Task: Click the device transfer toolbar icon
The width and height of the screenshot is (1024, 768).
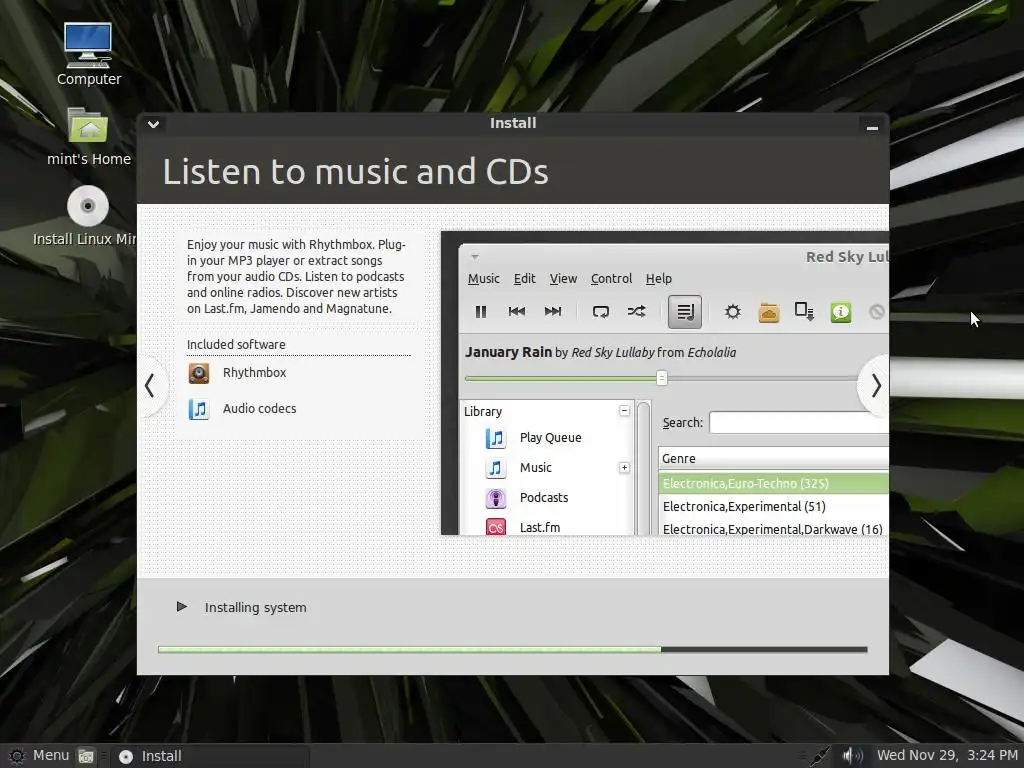Action: point(804,312)
